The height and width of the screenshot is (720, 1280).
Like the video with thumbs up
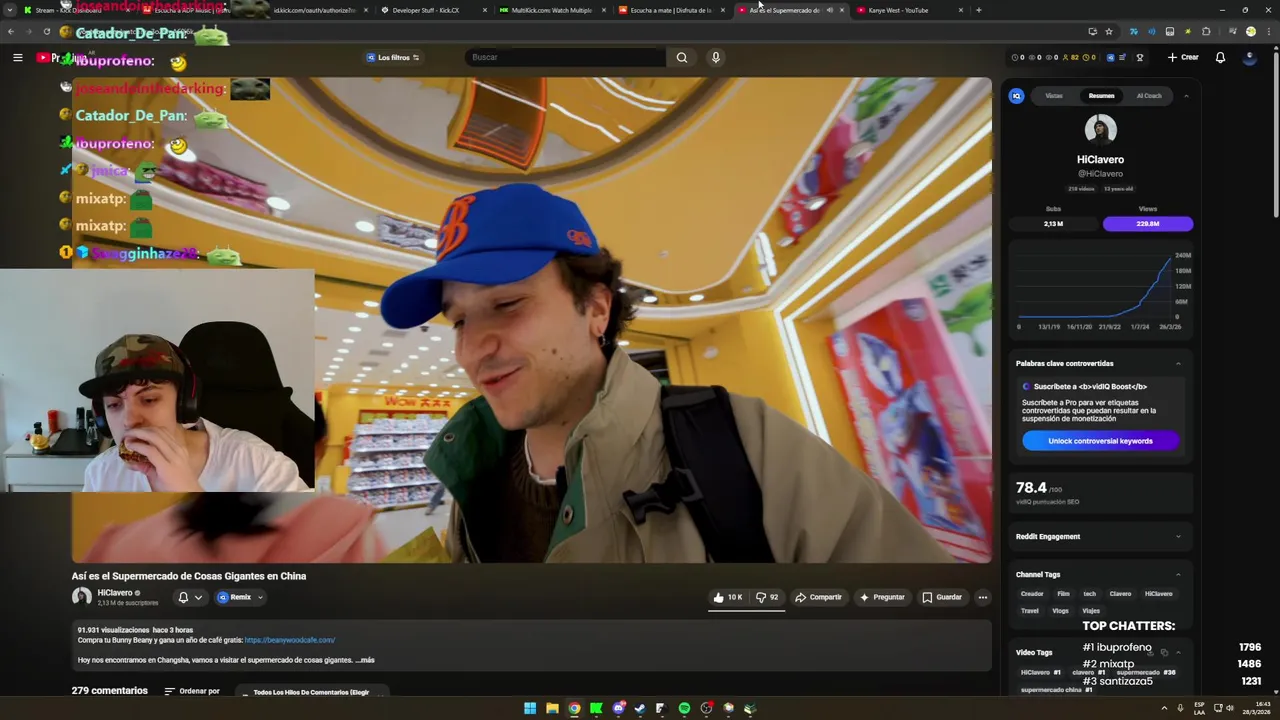click(727, 597)
